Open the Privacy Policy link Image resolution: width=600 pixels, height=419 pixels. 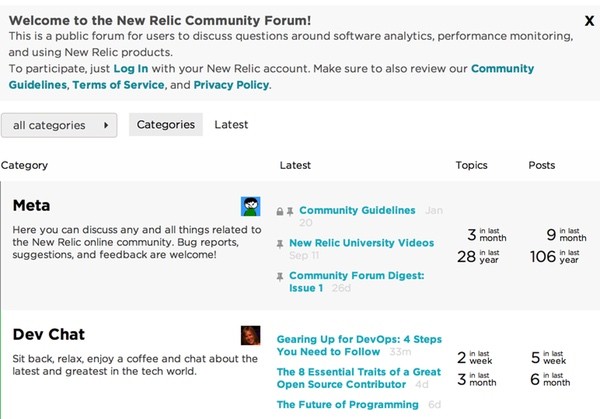[x=231, y=85]
